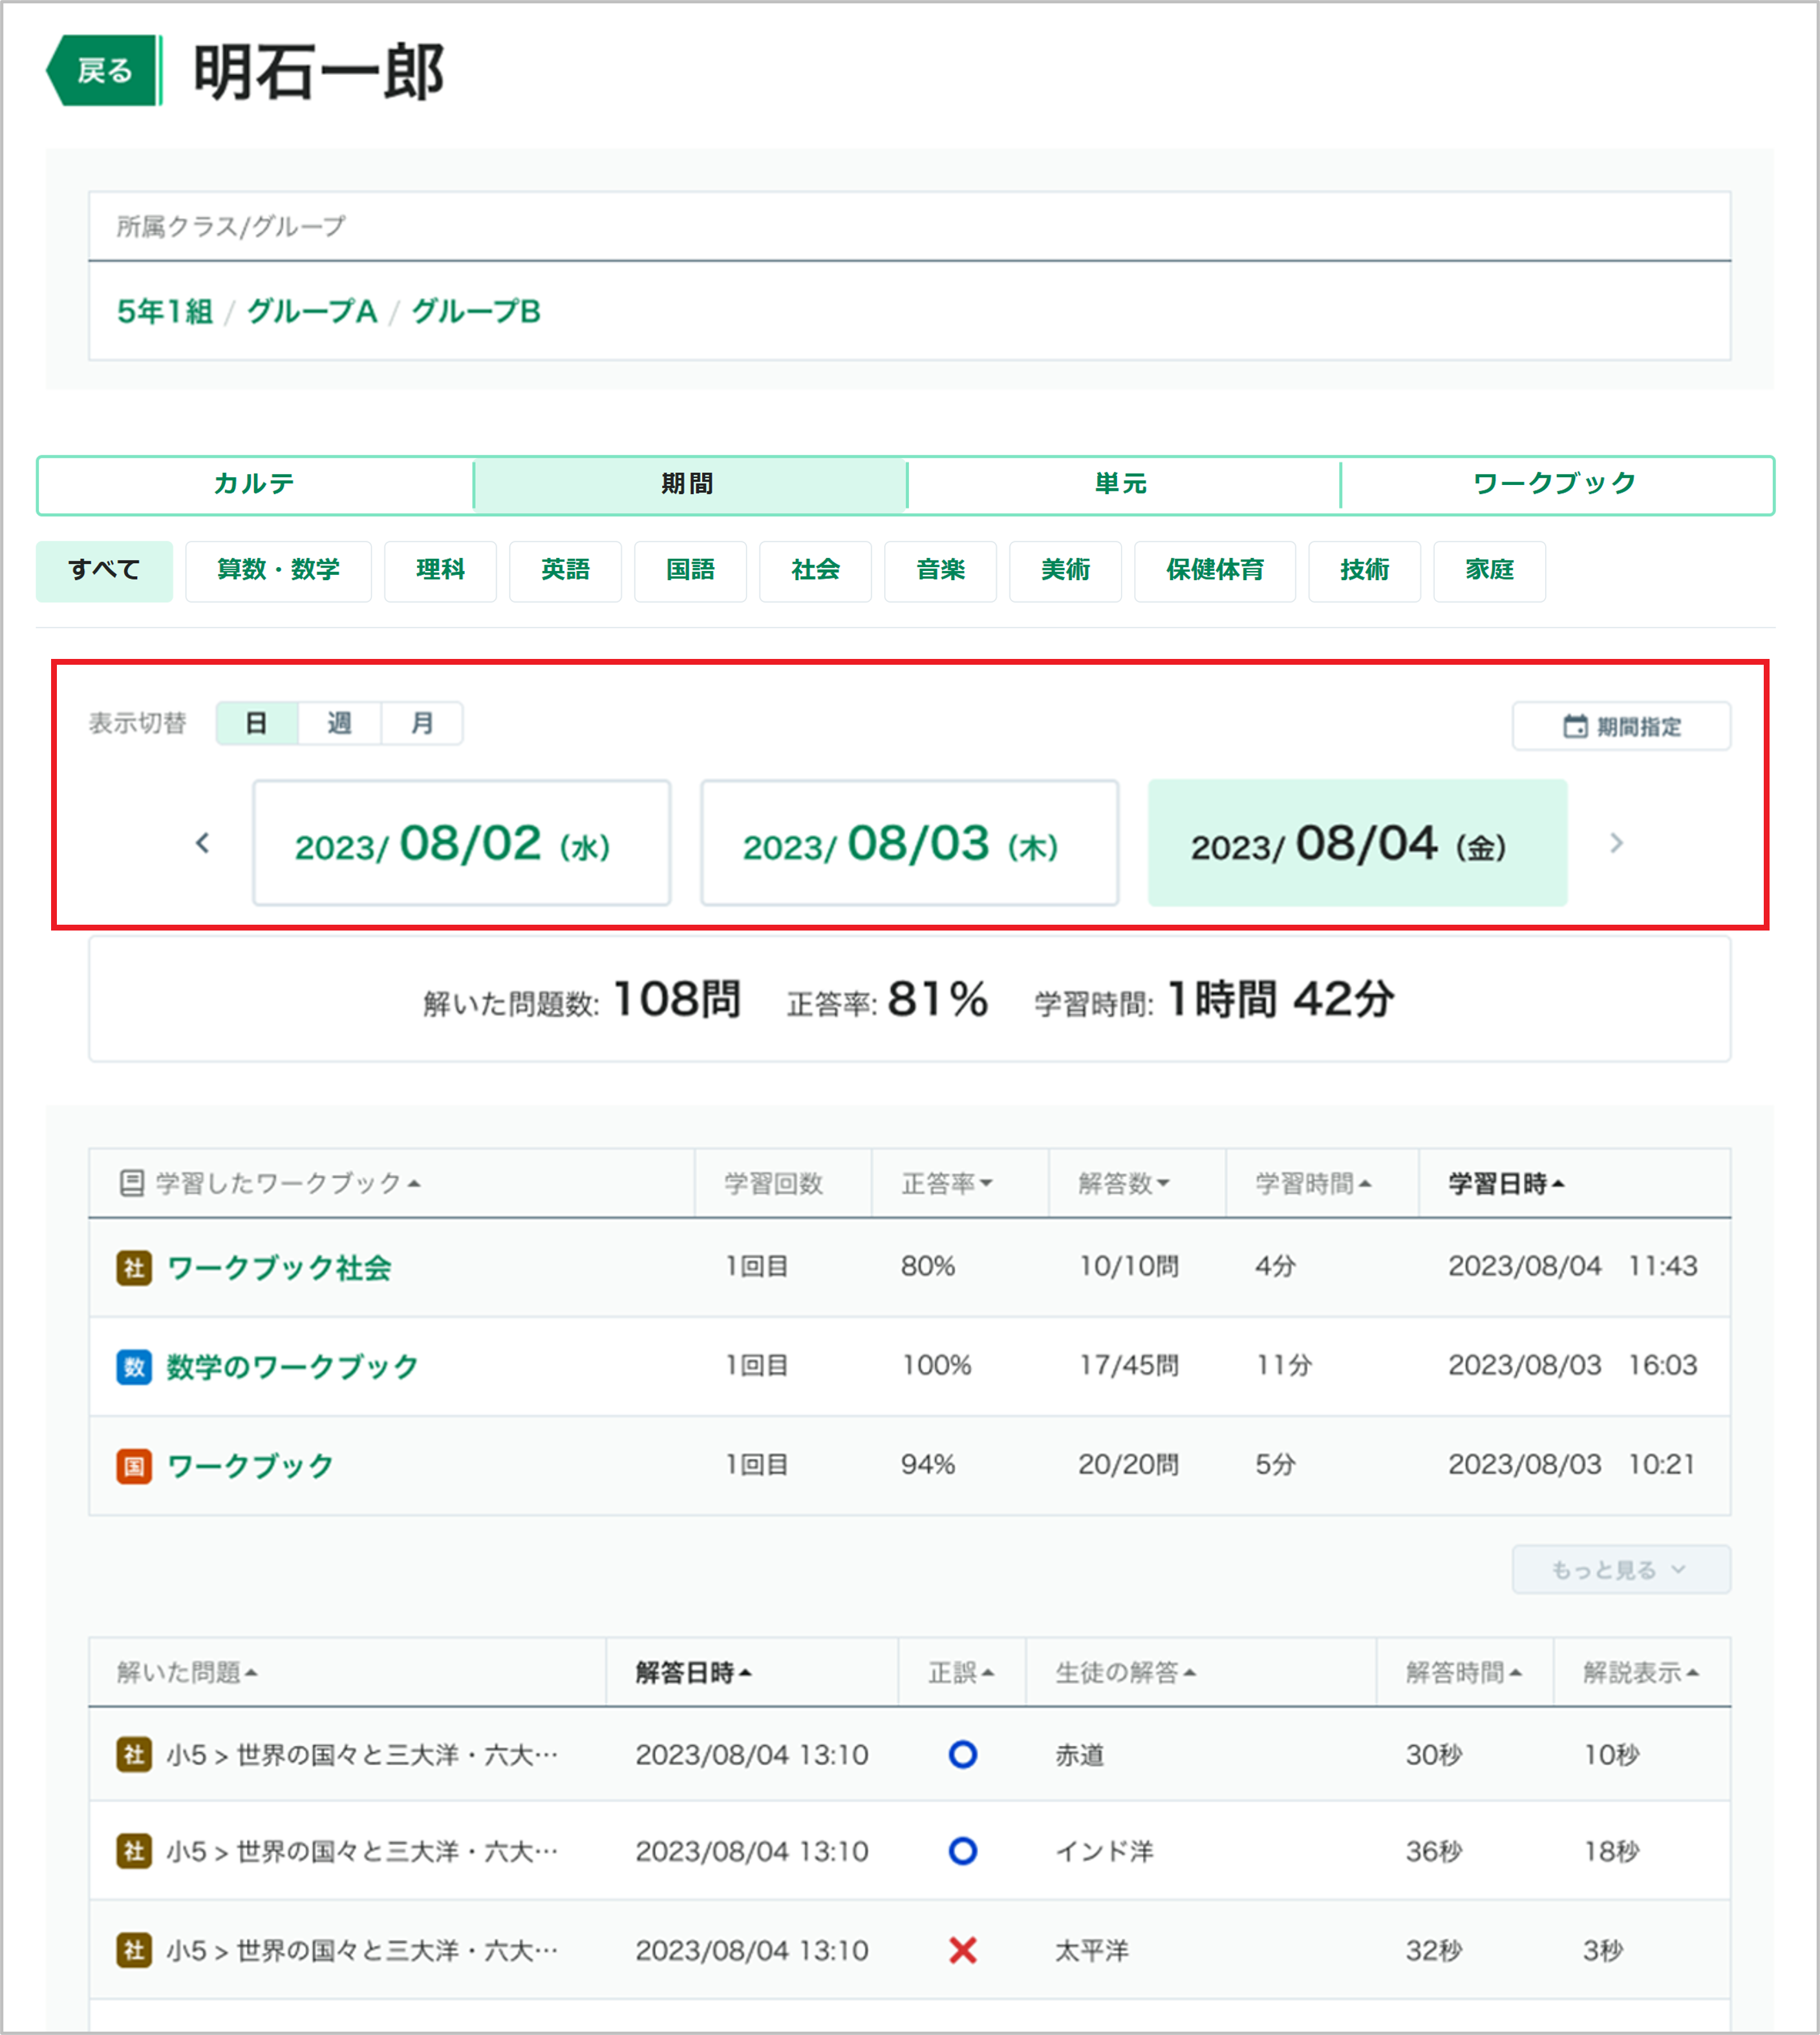The height and width of the screenshot is (2035, 1820).
Task: Click the 80% accuracy cell
Action: pos(928,1266)
